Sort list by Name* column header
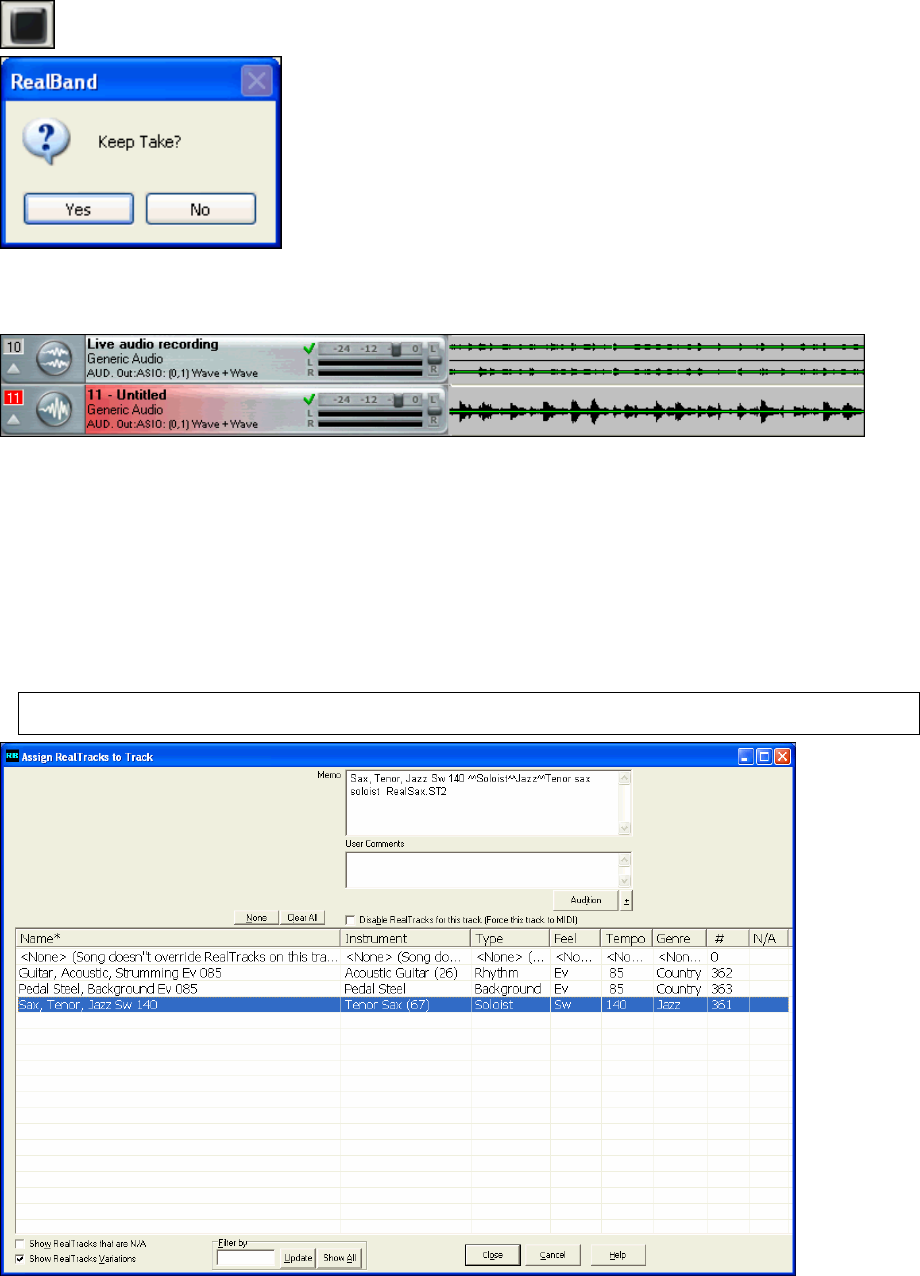 click(178, 938)
